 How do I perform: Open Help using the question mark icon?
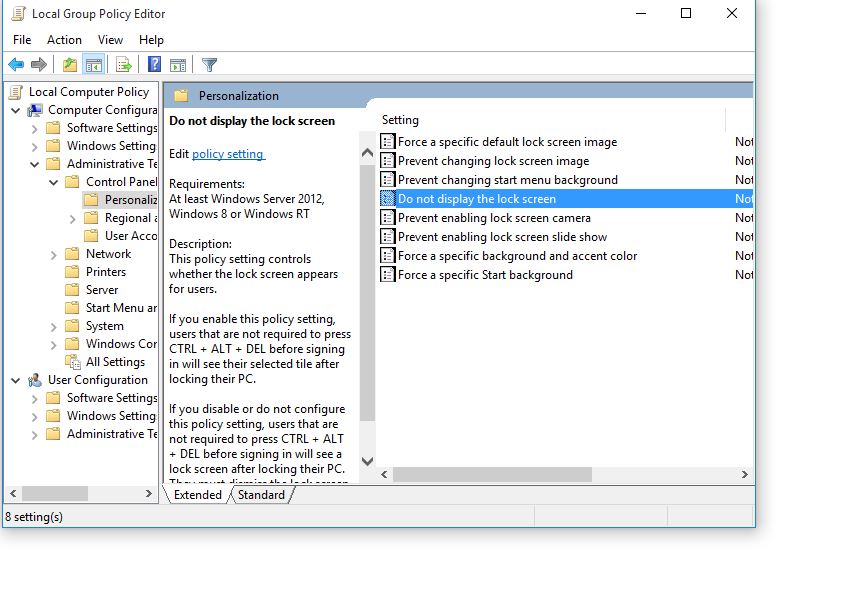point(152,64)
